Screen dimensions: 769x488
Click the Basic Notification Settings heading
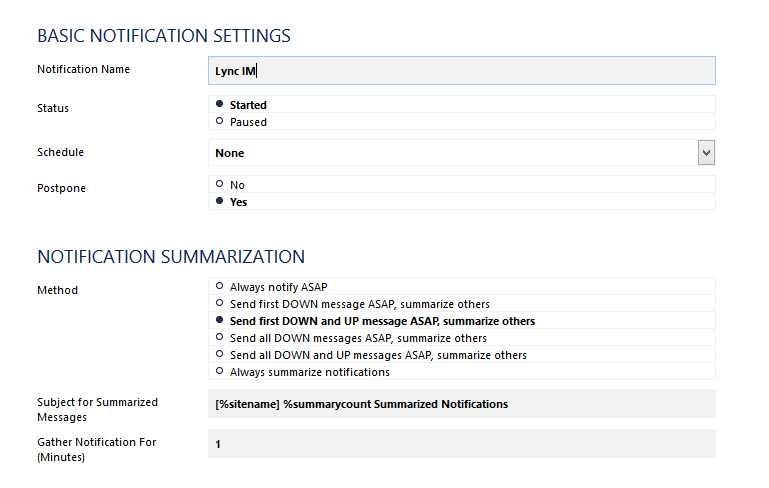164,36
